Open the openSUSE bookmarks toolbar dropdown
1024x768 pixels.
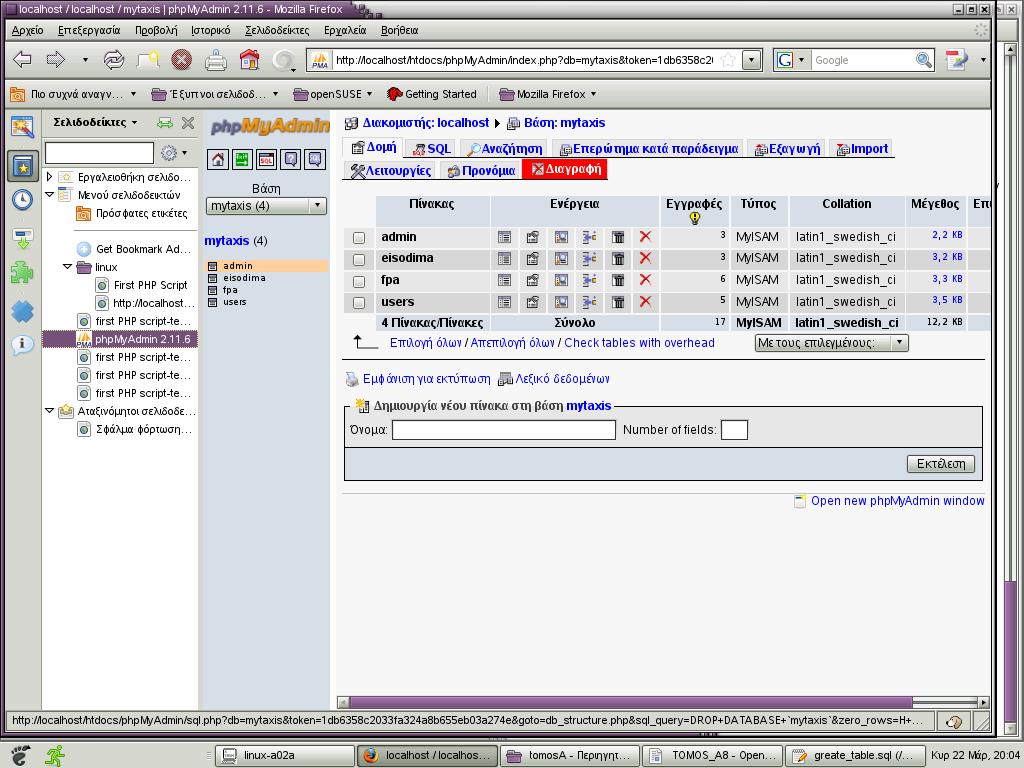click(333, 94)
